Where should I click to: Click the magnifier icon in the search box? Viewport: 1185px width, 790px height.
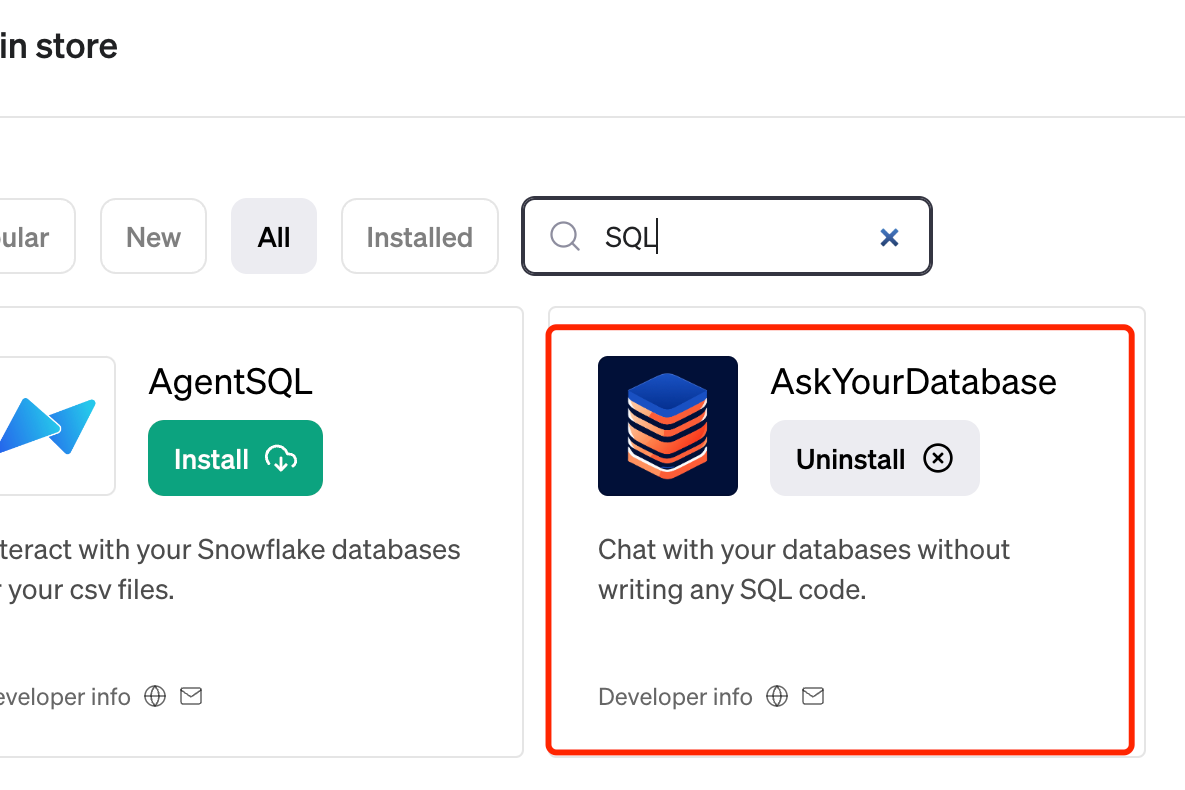565,236
